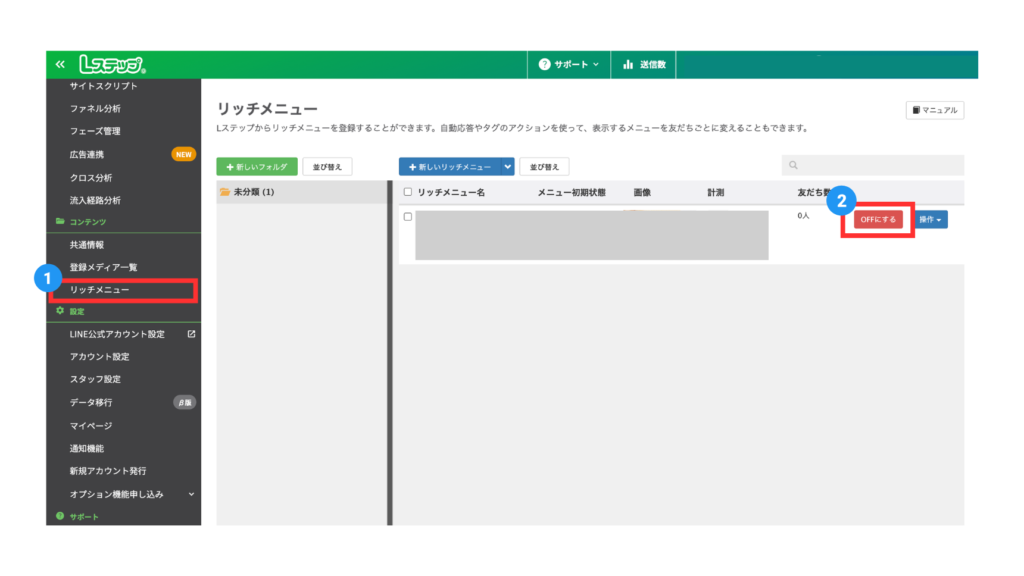
Task: Click the NEW badge next to 広告連携
Action: click(x=184, y=154)
